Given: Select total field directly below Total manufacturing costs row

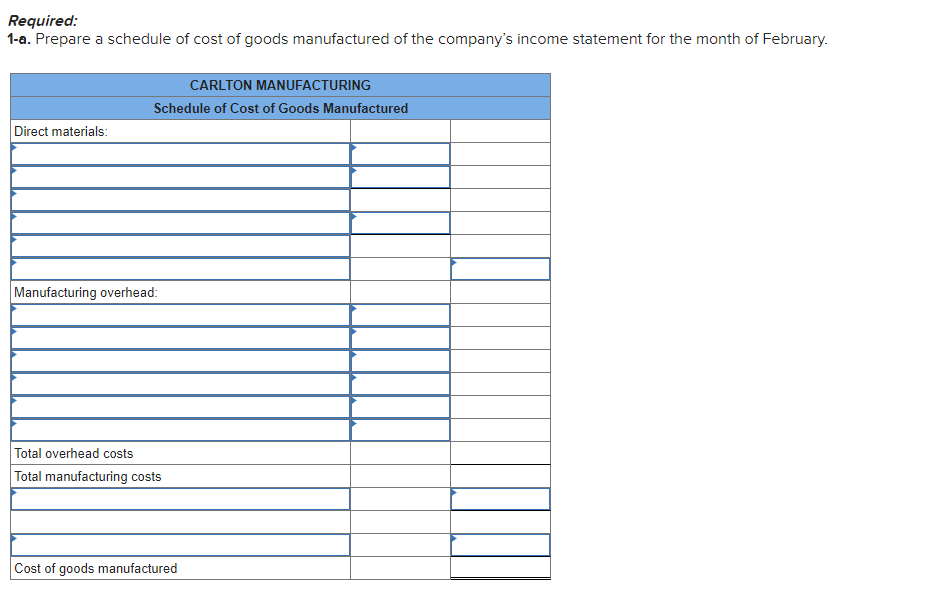Looking at the screenshot, I should point(500,499).
